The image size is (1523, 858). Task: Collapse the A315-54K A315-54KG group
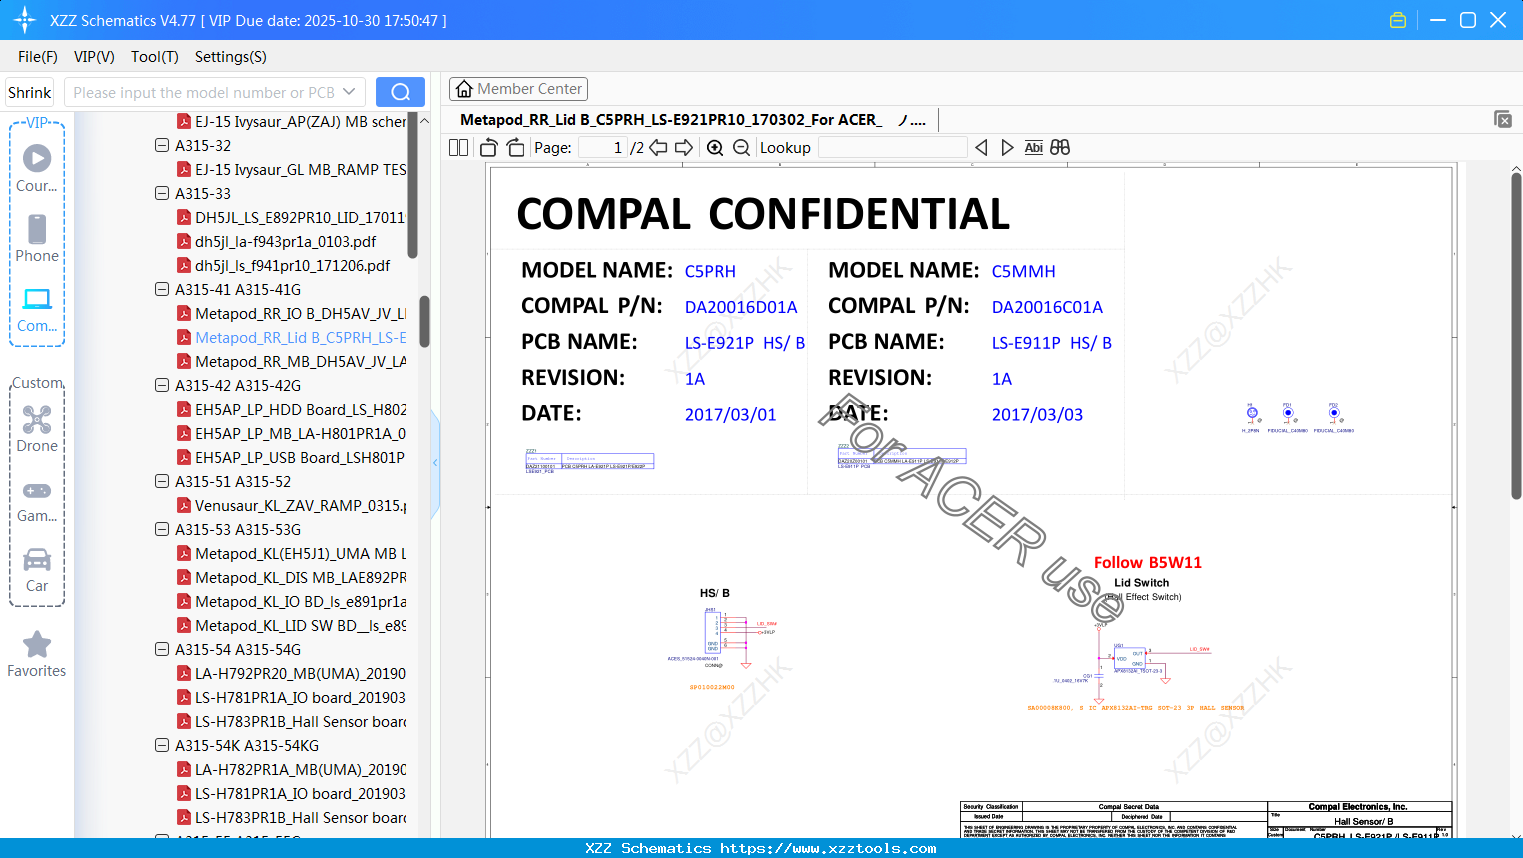click(162, 746)
